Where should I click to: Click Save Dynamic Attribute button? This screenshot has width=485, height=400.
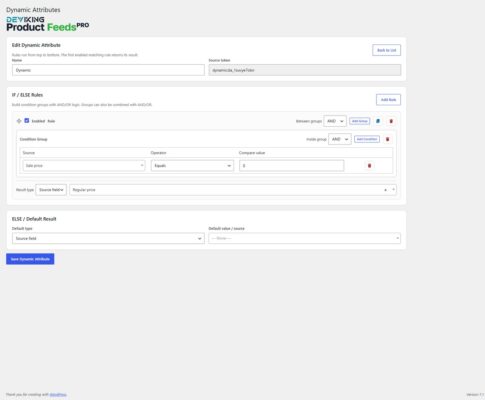coord(30,259)
